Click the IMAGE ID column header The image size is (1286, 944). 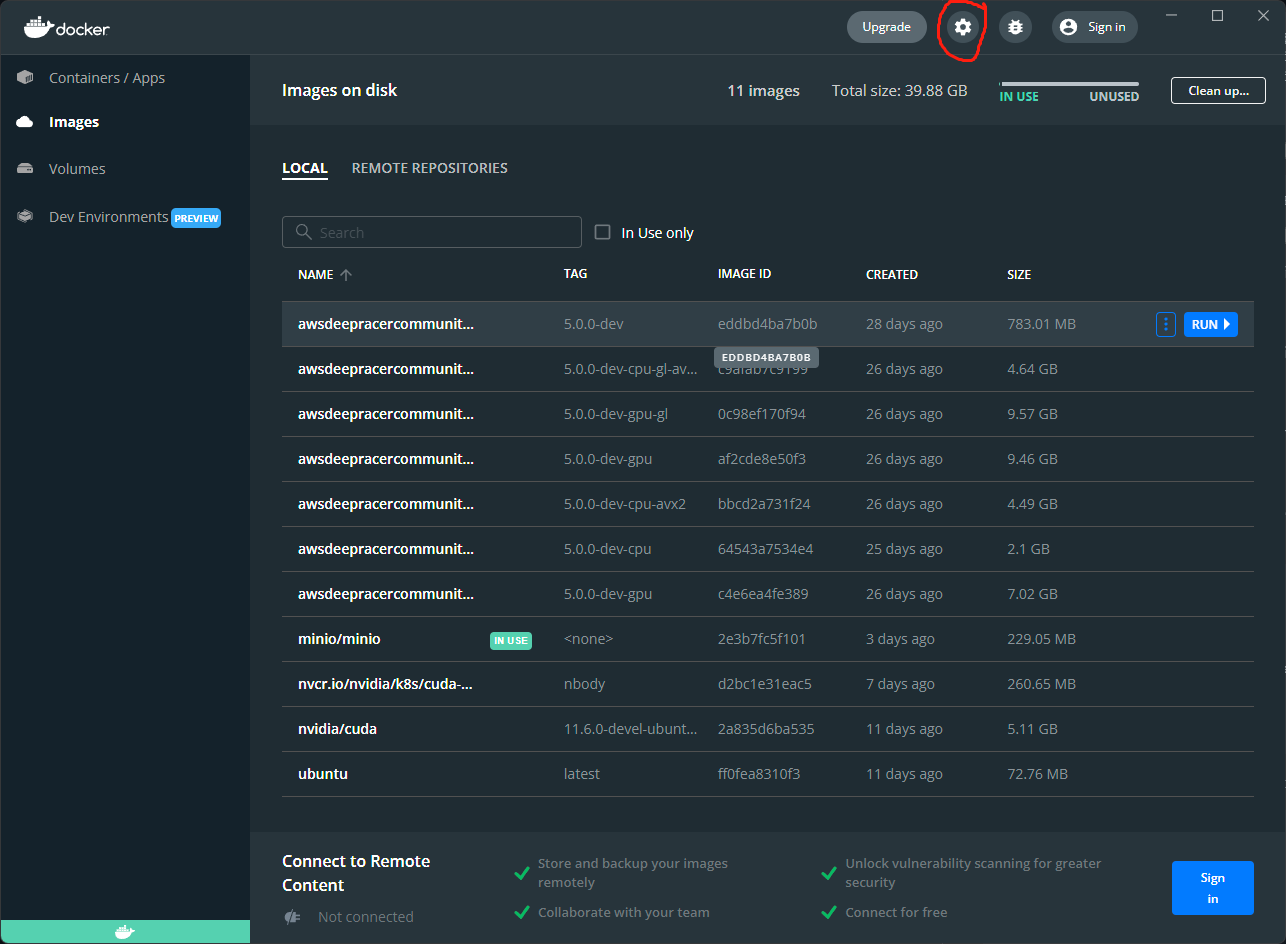tap(744, 274)
